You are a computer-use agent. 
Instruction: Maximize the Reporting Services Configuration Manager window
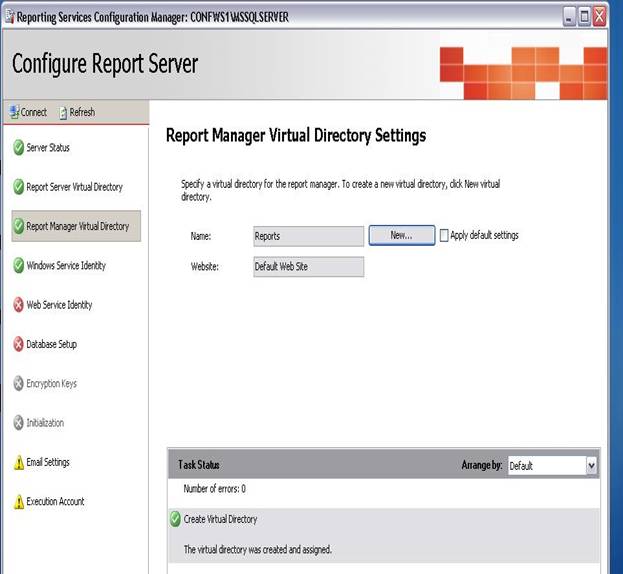point(584,17)
